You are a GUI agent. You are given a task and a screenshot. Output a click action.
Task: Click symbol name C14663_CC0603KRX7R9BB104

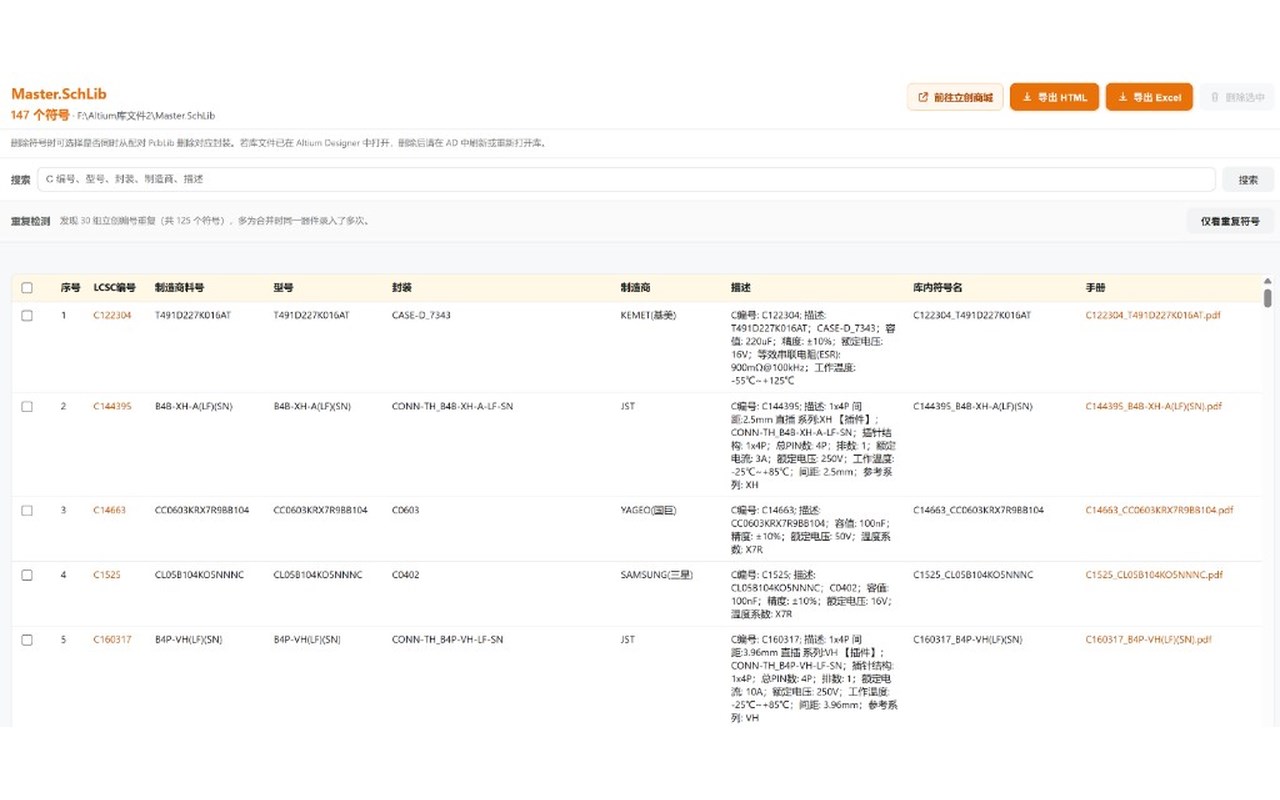coord(978,510)
